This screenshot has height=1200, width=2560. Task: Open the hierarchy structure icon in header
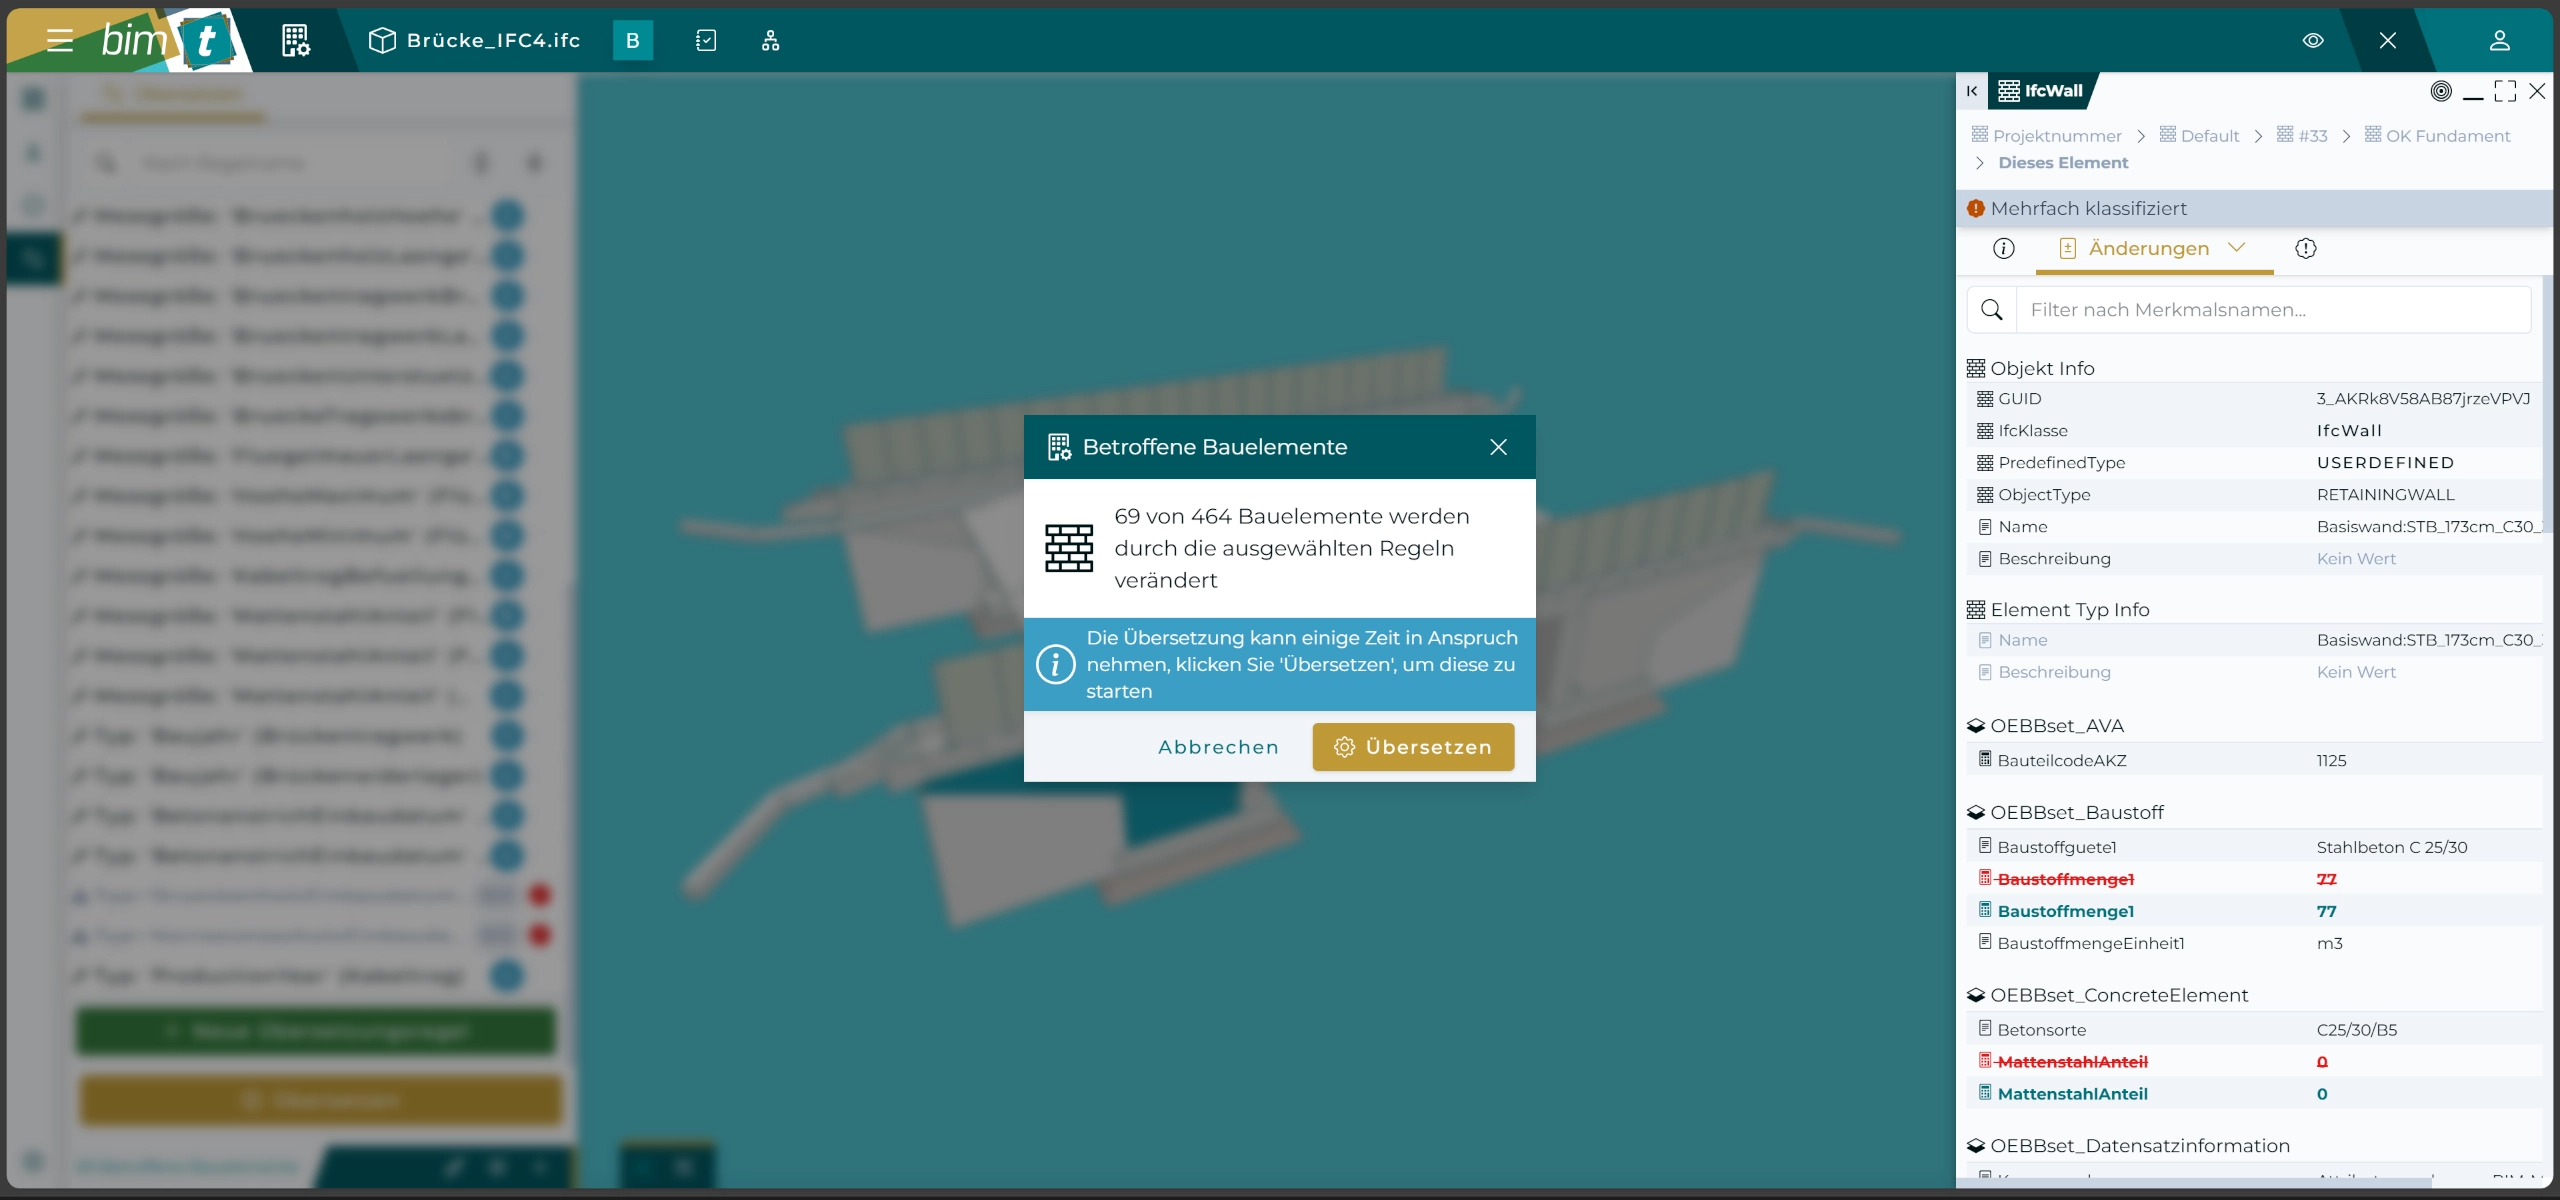pyautogui.click(x=770, y=40)
